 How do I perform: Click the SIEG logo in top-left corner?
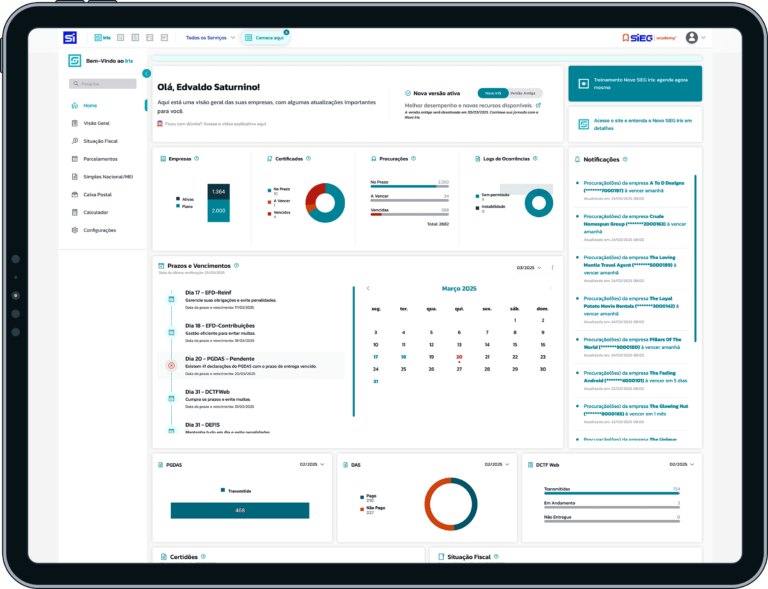[70, 38]
